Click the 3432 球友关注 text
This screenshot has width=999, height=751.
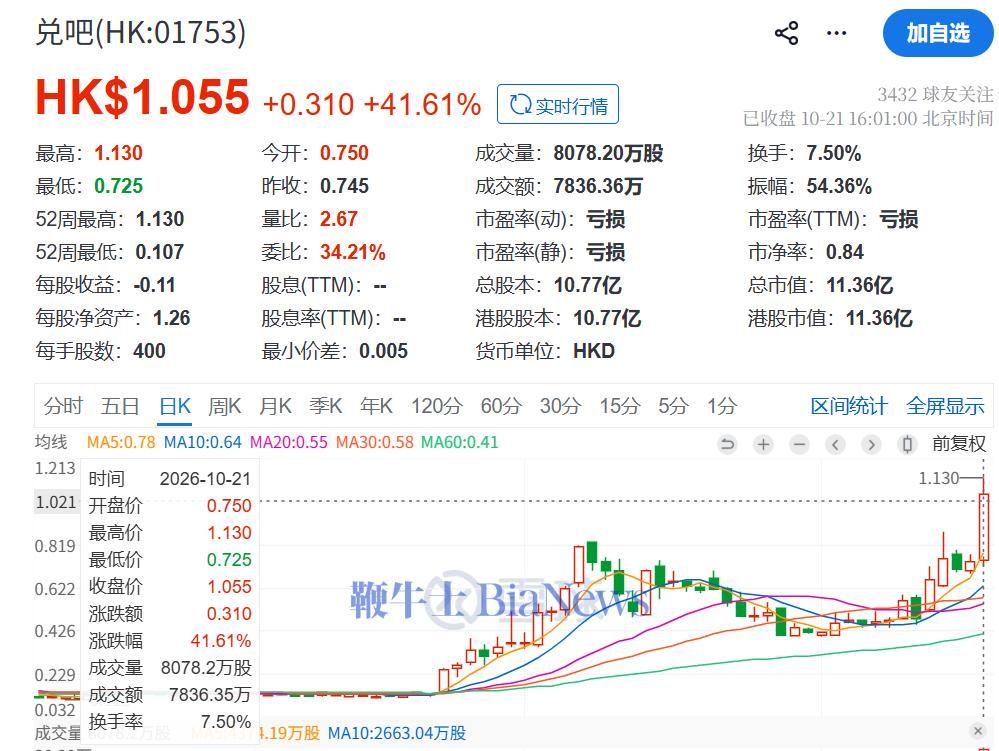935,95
